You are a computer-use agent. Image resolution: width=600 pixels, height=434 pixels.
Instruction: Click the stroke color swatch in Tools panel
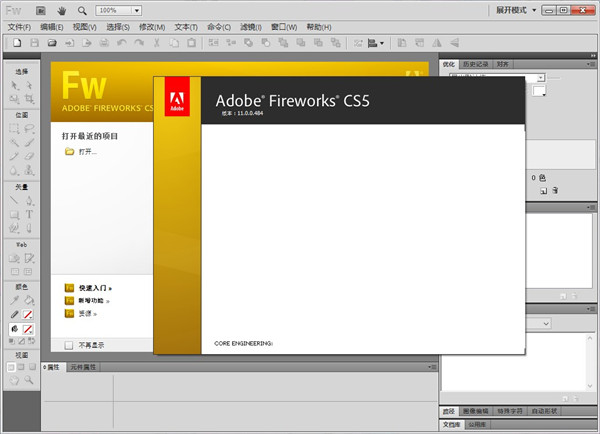(x=28, y=315)
